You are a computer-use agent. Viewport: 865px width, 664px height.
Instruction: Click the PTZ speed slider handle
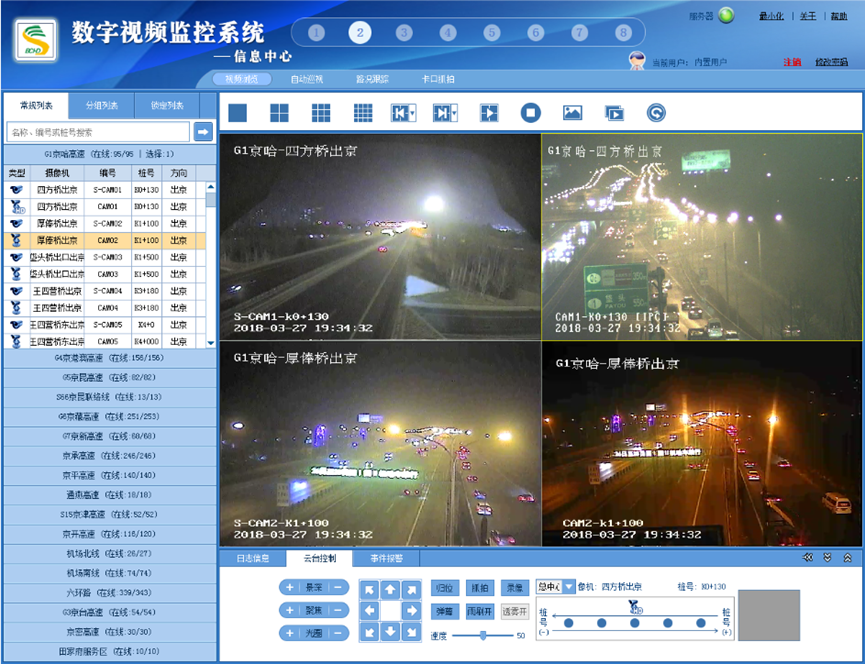pyautogui.click(x=483, y=635)
